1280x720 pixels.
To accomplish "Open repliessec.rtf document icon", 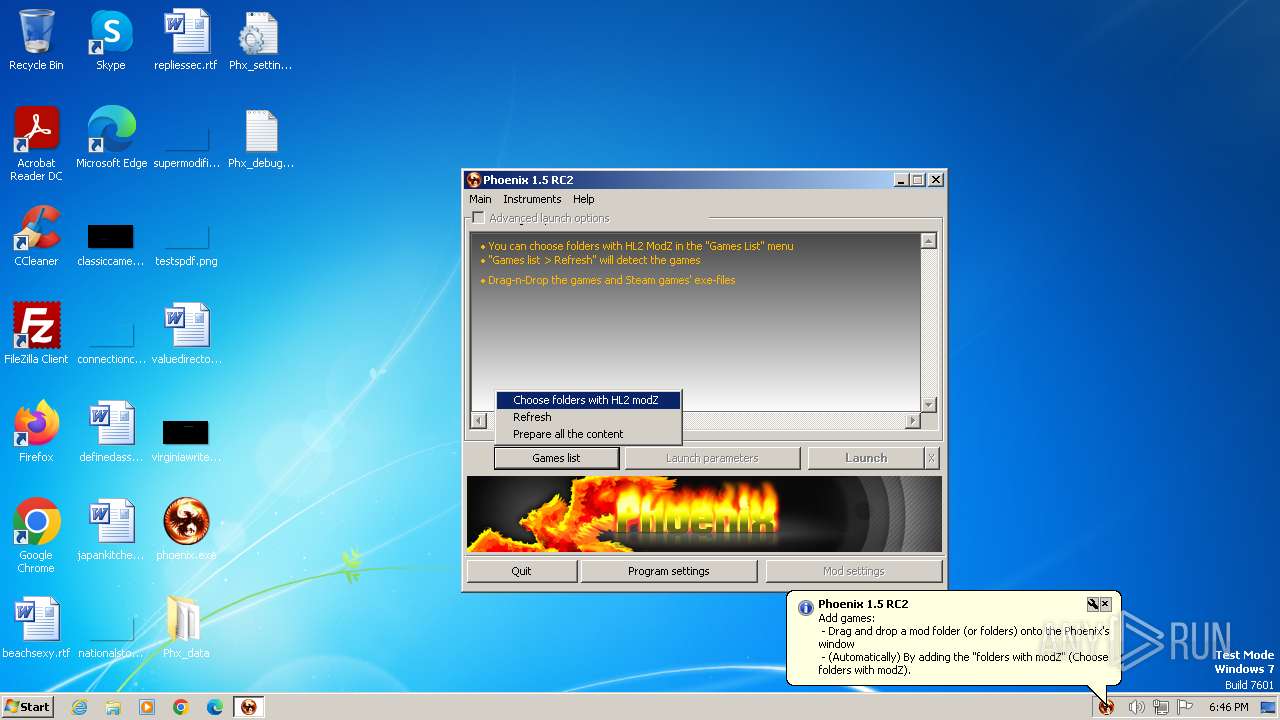I will (x=185, y=40).
